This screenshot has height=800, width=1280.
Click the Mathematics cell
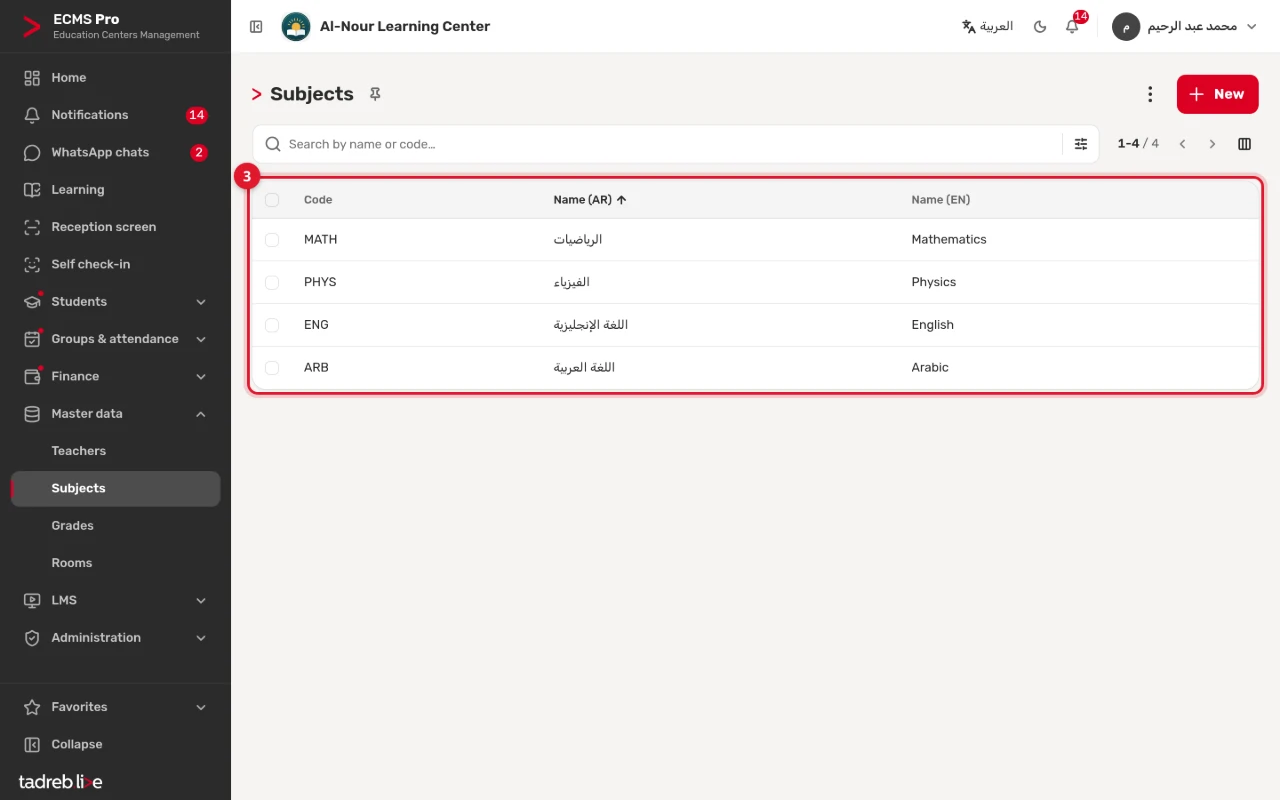[x=949, y=240]
